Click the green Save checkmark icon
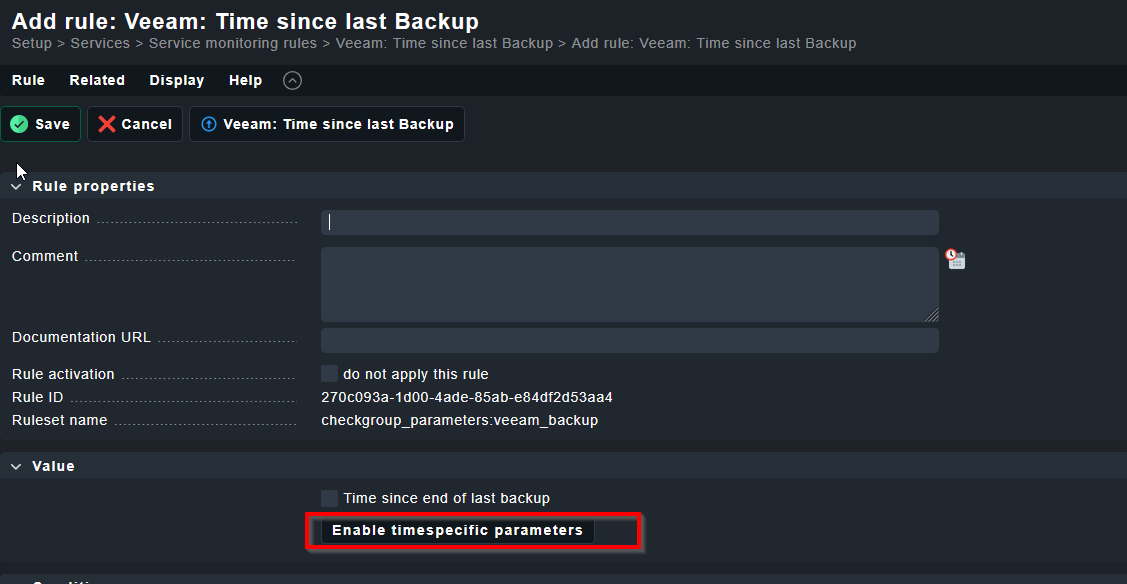Image resolution: width=1127 pixels, height=584 pixels. tap(19, 124)
